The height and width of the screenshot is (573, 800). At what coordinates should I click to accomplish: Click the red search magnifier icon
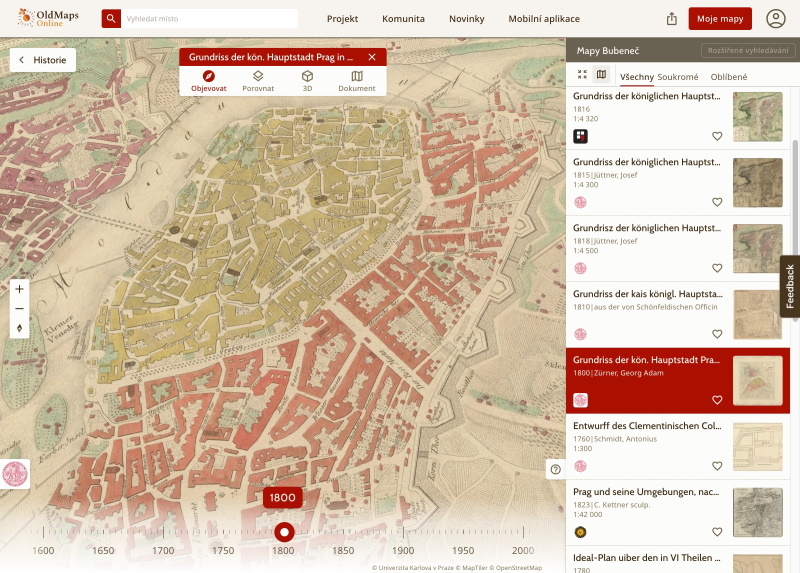111,19
